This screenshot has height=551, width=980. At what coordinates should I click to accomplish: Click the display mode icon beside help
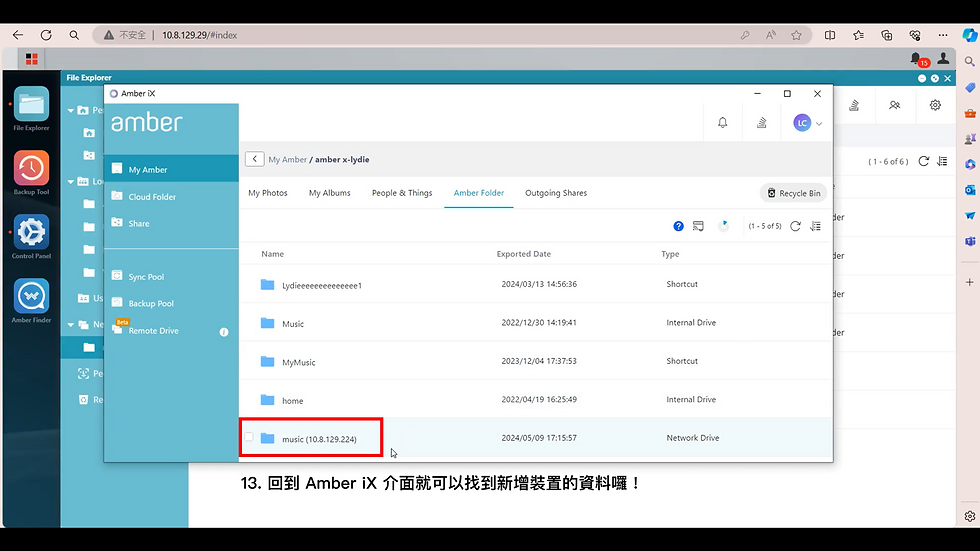(698, 226)
